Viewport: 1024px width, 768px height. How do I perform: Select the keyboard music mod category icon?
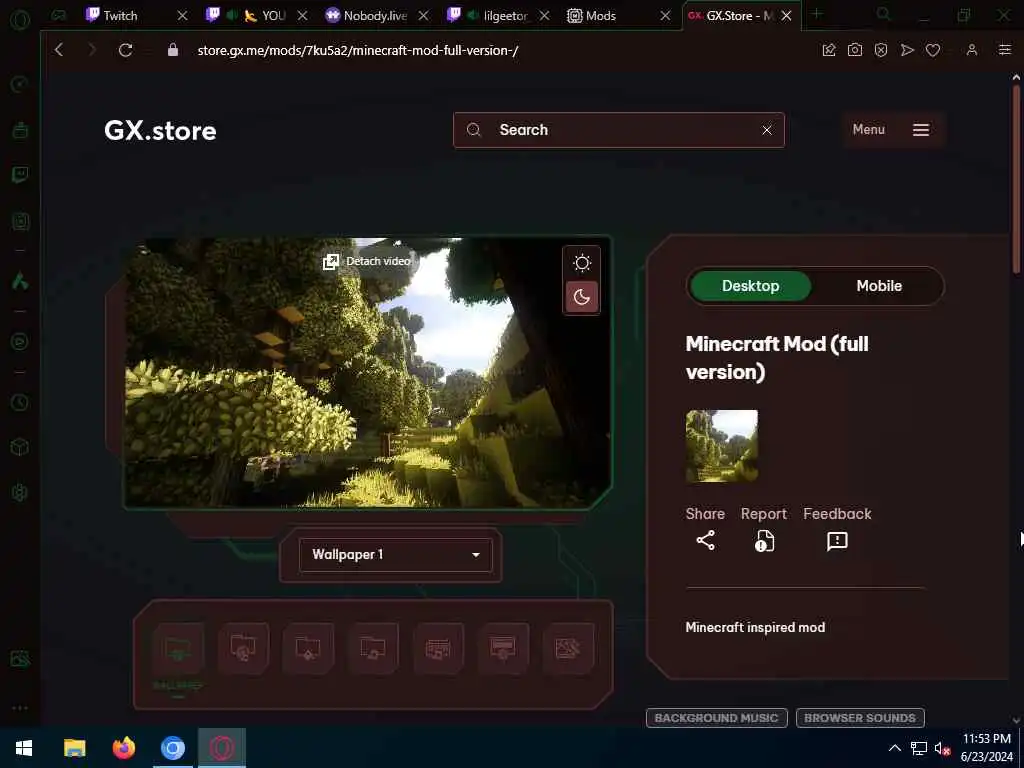click(438, 649)
